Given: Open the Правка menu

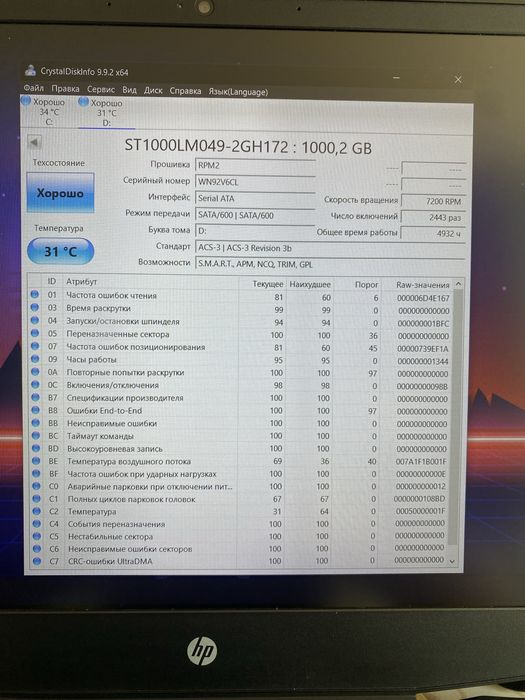Looking at the screenshot, I should pyautogui.click(x=65, y=89).
